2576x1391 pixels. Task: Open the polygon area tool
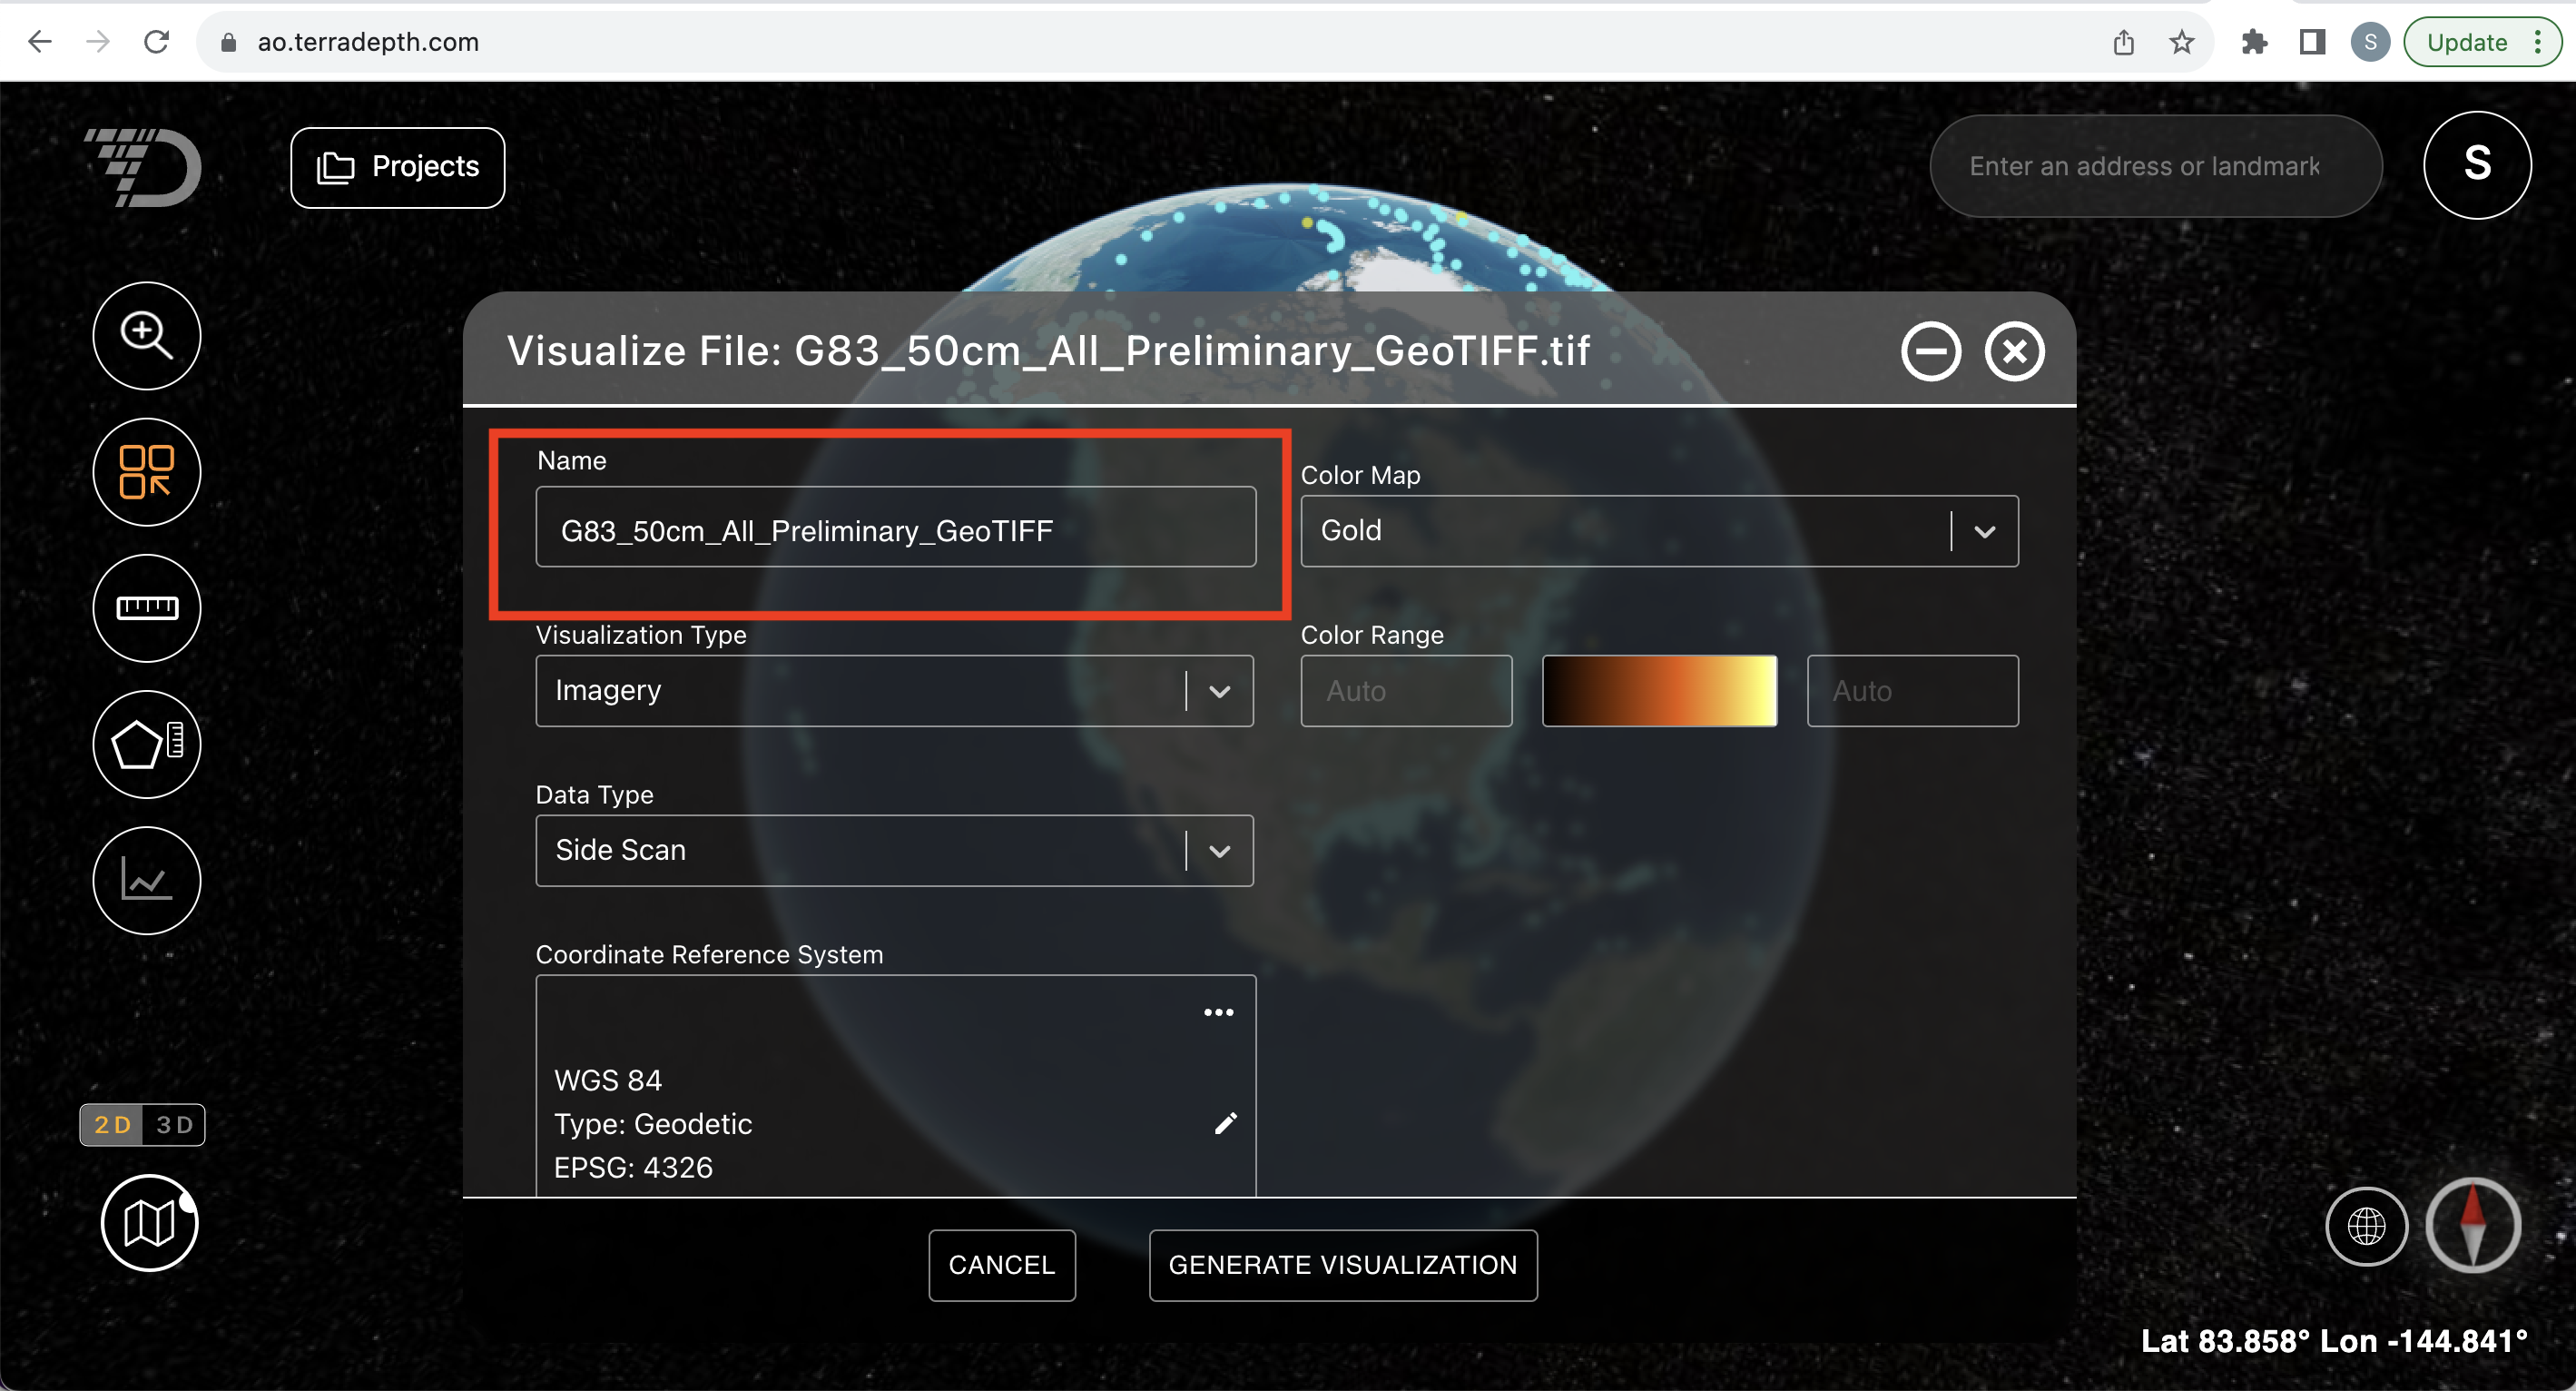click(x=147, y=743)
